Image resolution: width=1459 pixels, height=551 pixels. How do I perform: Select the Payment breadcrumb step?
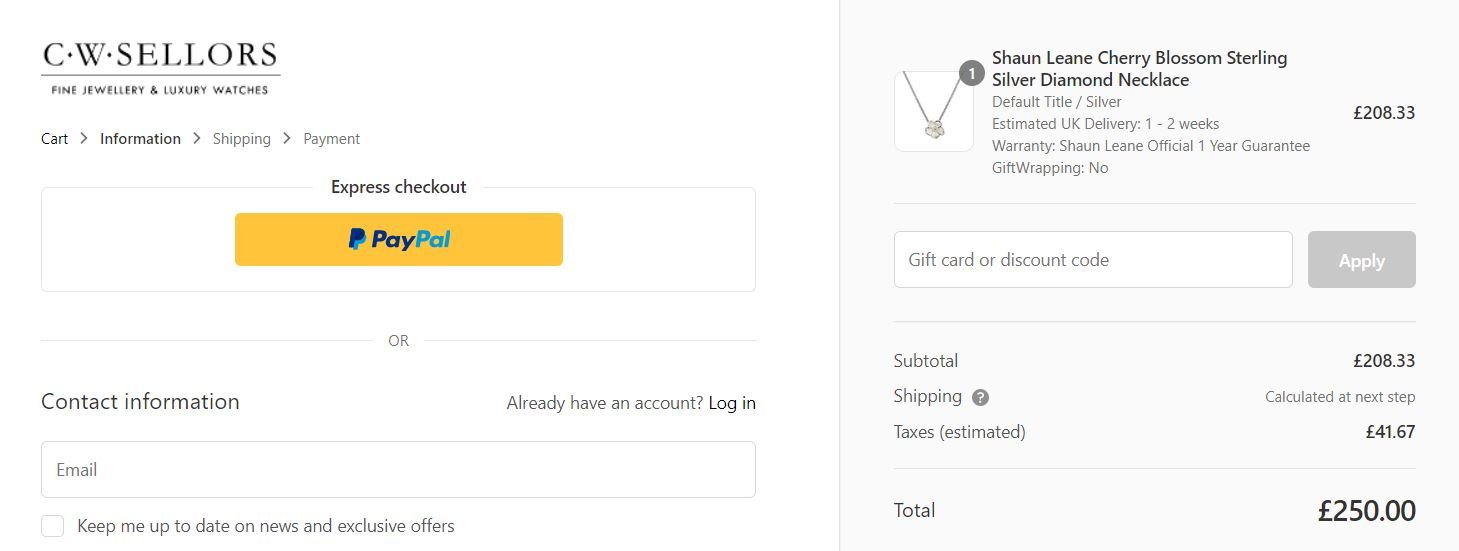[331, 139]
